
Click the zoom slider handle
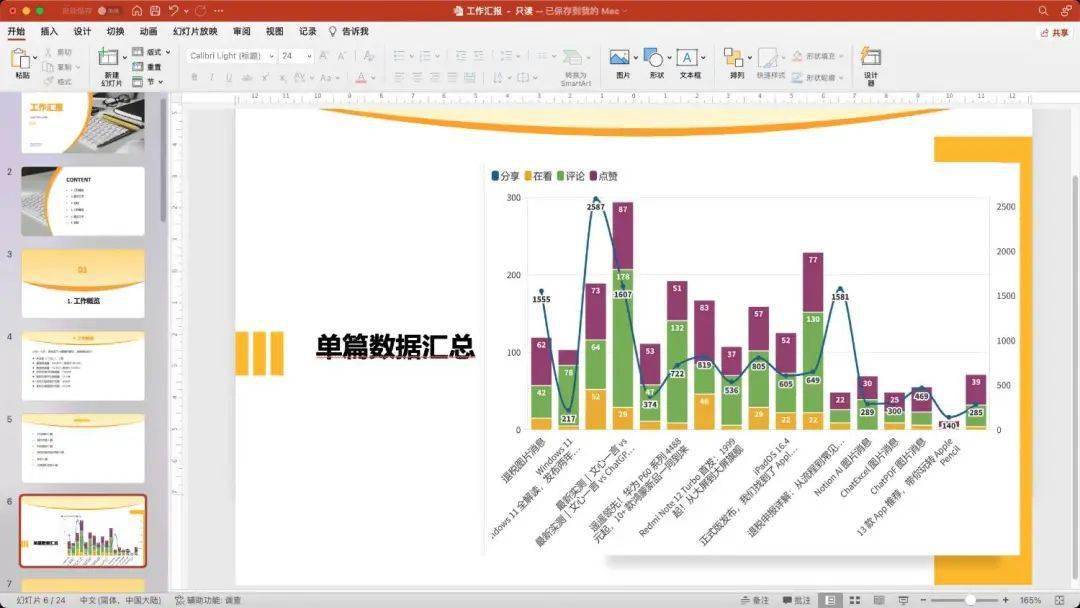click(x=970, y=600)
